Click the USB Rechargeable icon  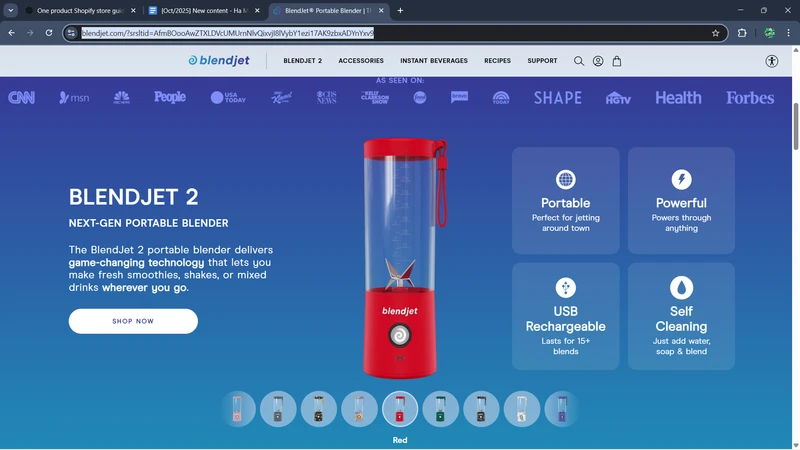(565, 288)
